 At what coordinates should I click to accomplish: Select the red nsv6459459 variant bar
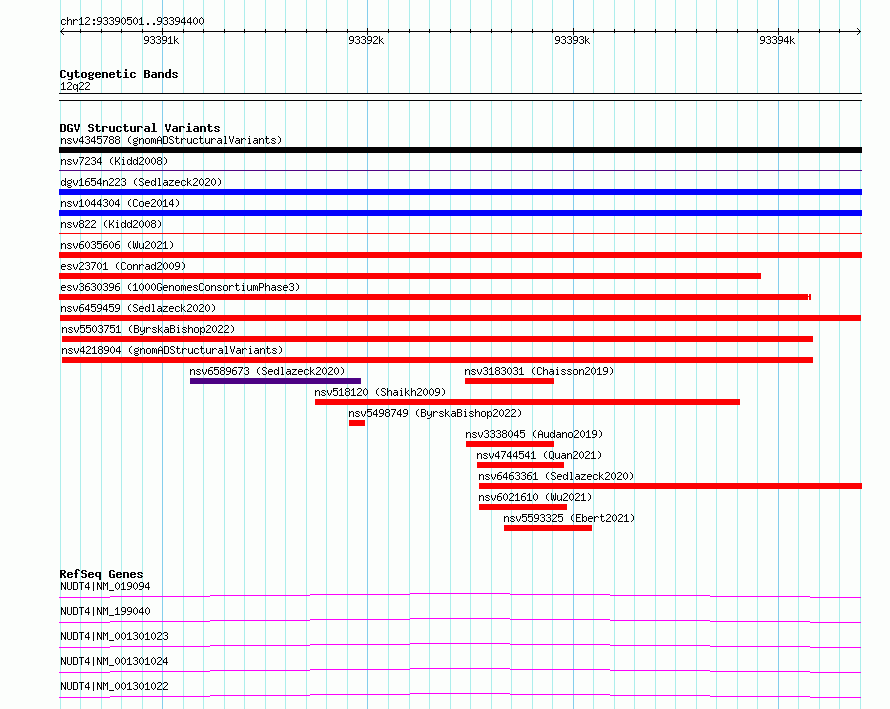(x=460, y=318)
